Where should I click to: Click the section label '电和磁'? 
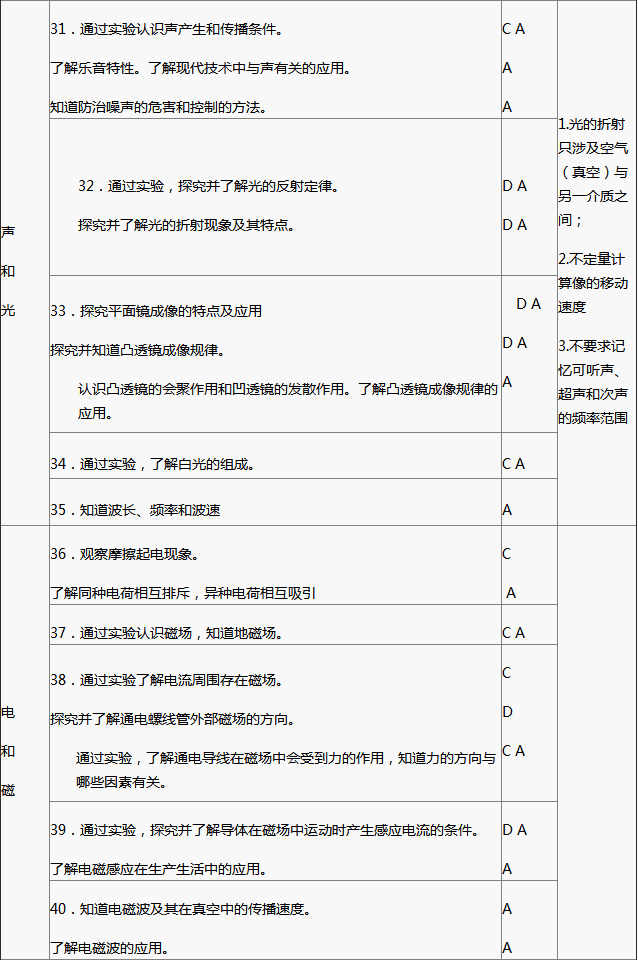click(8, 751)
